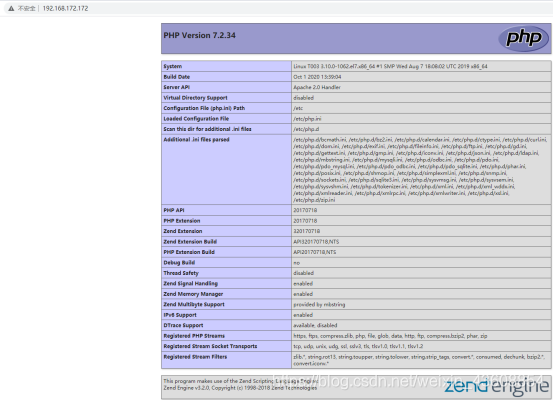Click the Thread Safety row label

[x=181, y=273]
